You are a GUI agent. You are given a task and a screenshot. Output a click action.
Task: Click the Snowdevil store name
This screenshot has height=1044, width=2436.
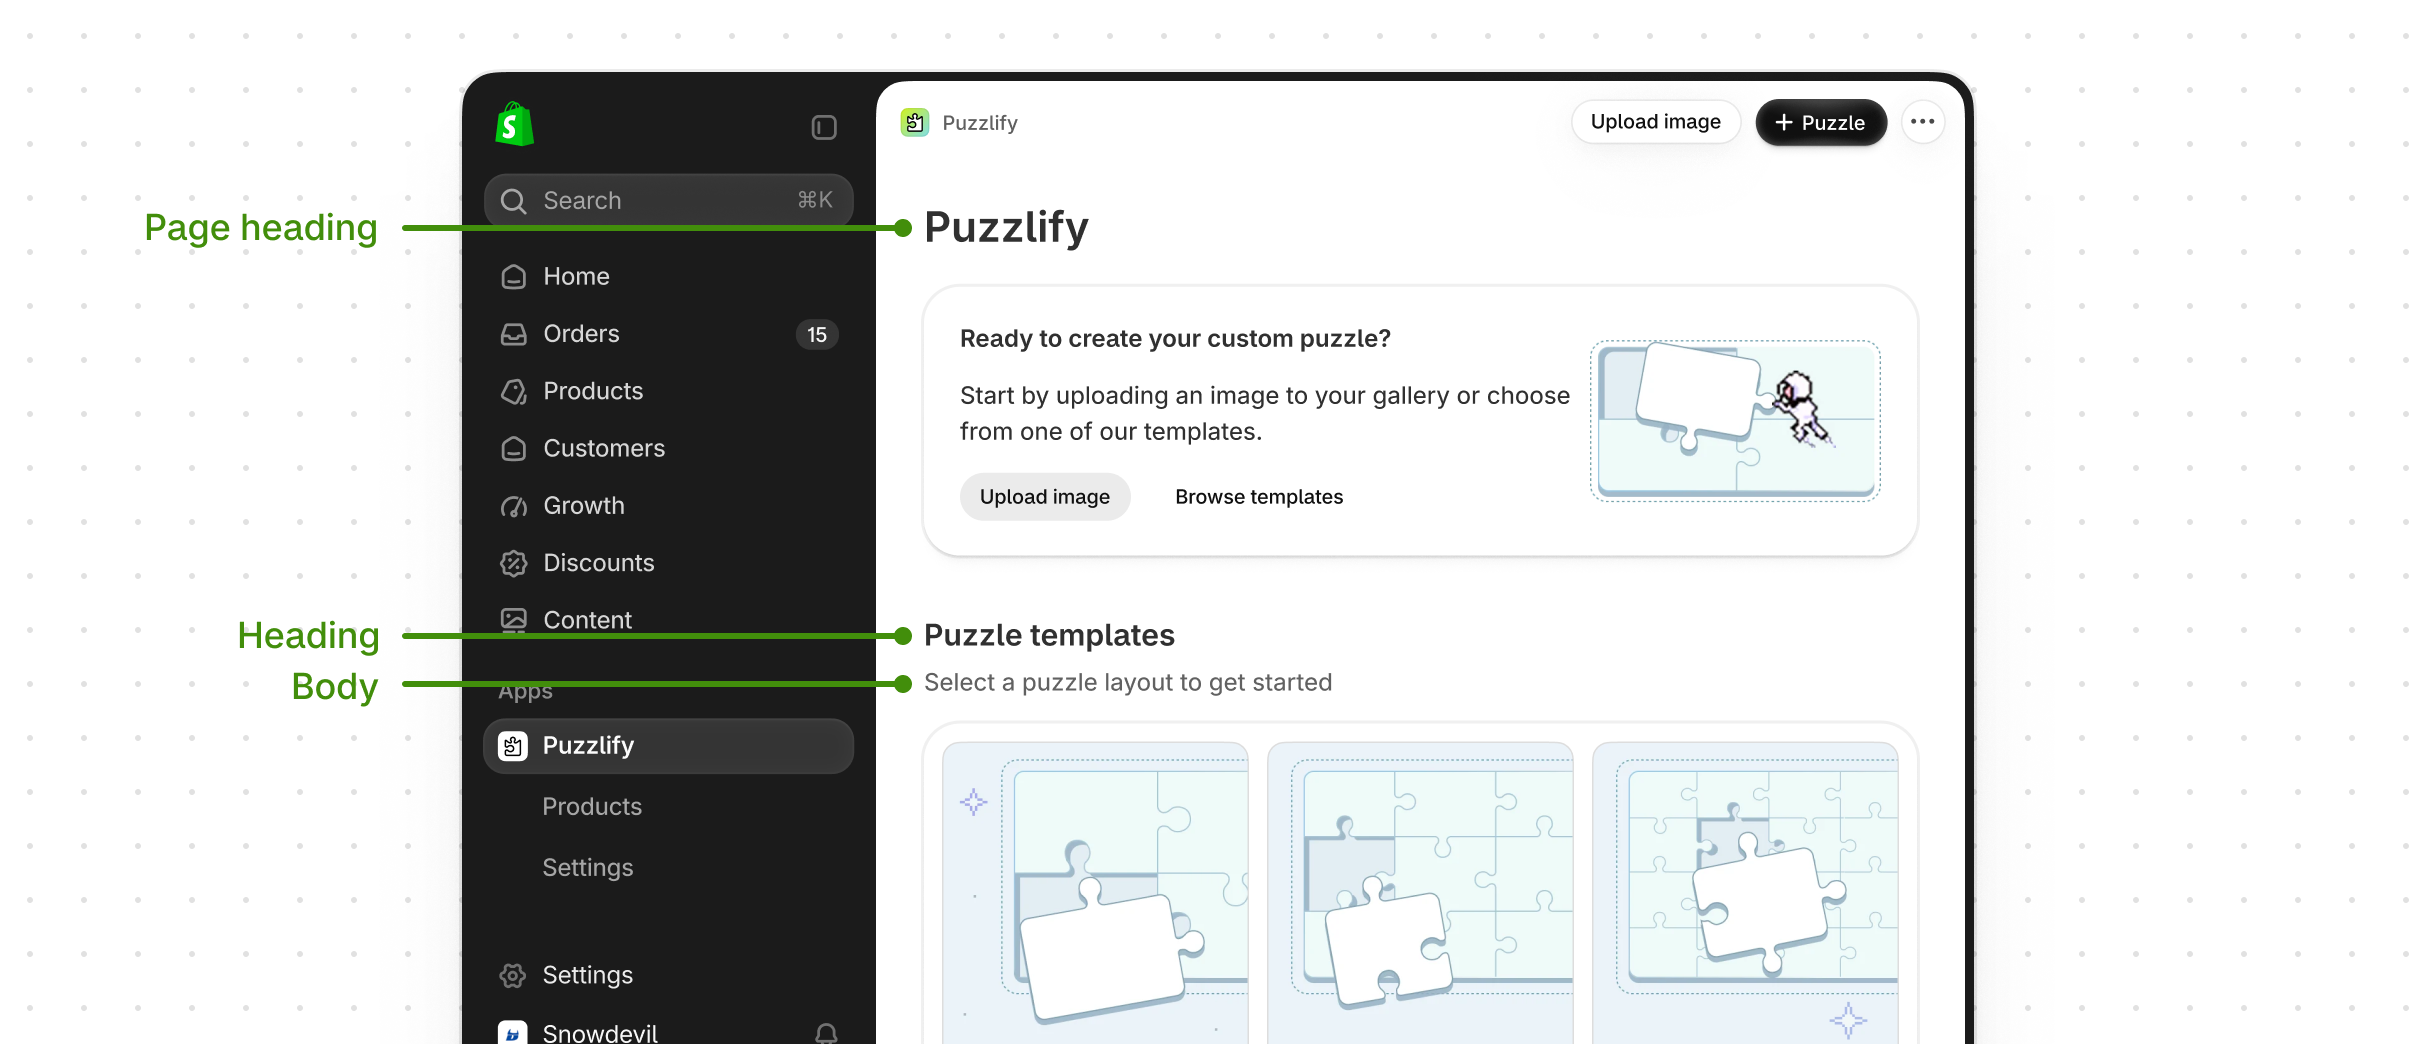coord(600,1033)
